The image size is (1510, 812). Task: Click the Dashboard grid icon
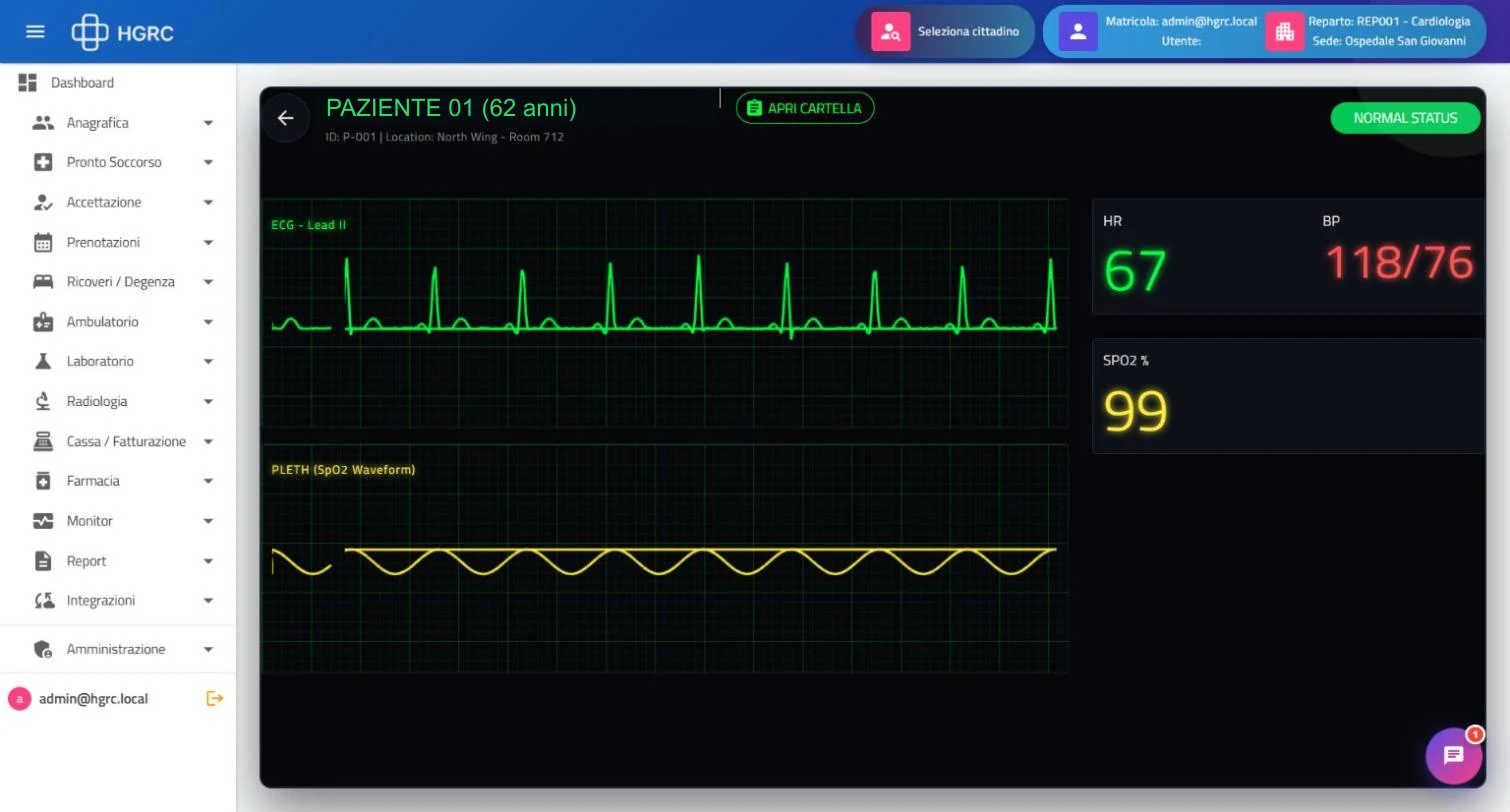(28, 83)
